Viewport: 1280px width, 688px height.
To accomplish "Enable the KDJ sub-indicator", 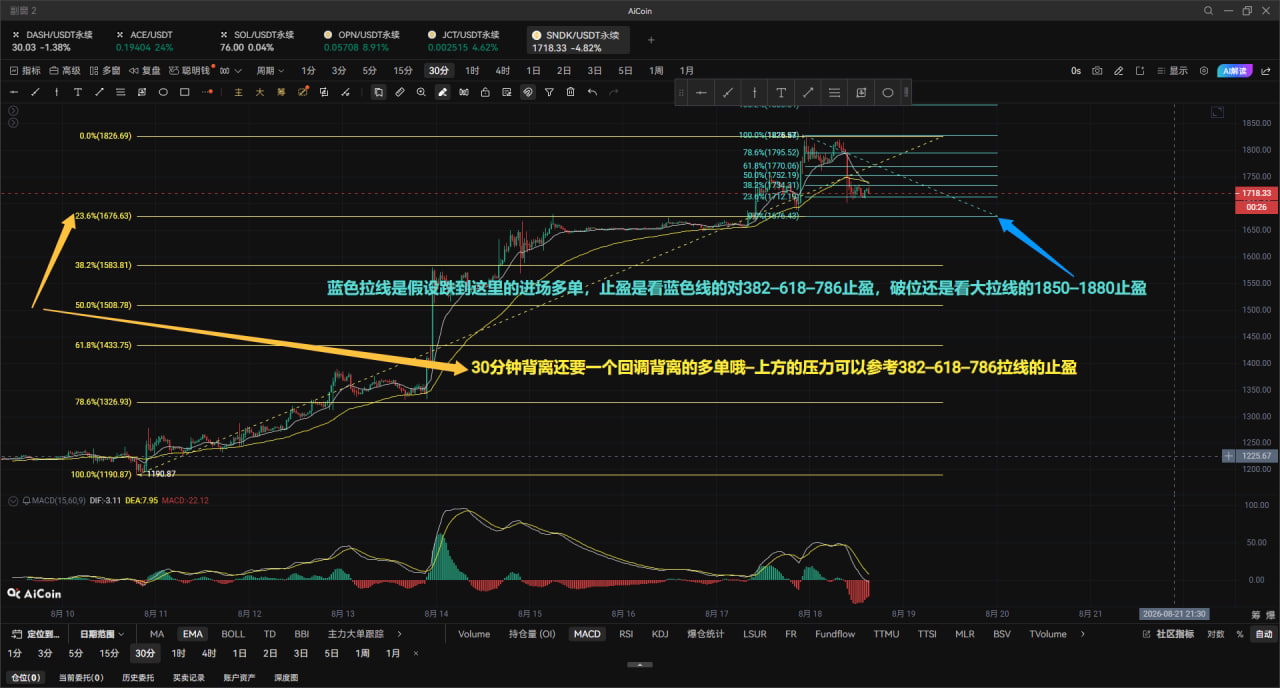I will coord(660,634).
